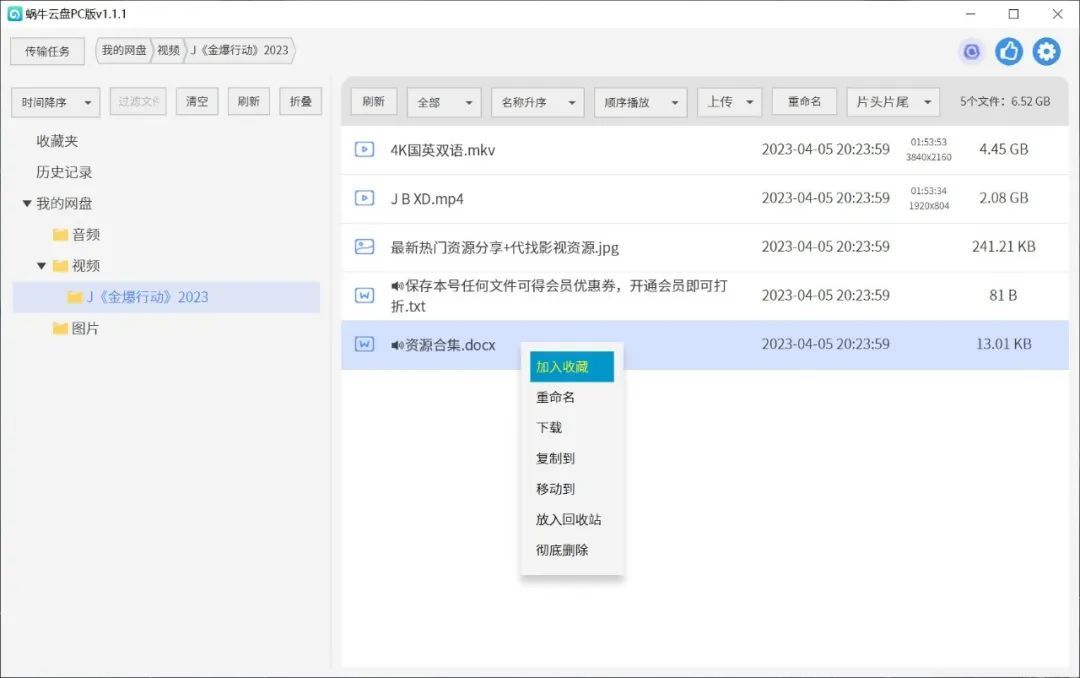Click the document icon of the txt file
Image resolution: width=1080 pixels, height=678 pixels.
tap(364, 296)
